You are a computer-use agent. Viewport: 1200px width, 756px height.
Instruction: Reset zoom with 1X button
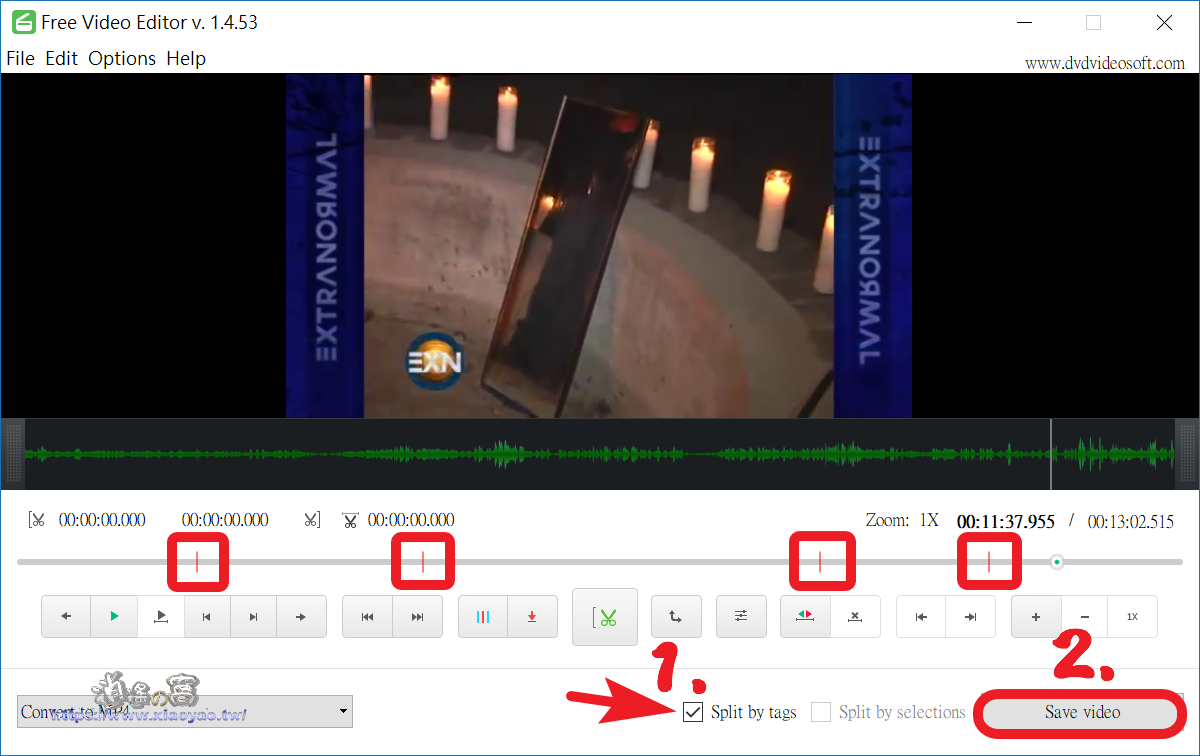pyautogui.click(x=1133, y=617)
